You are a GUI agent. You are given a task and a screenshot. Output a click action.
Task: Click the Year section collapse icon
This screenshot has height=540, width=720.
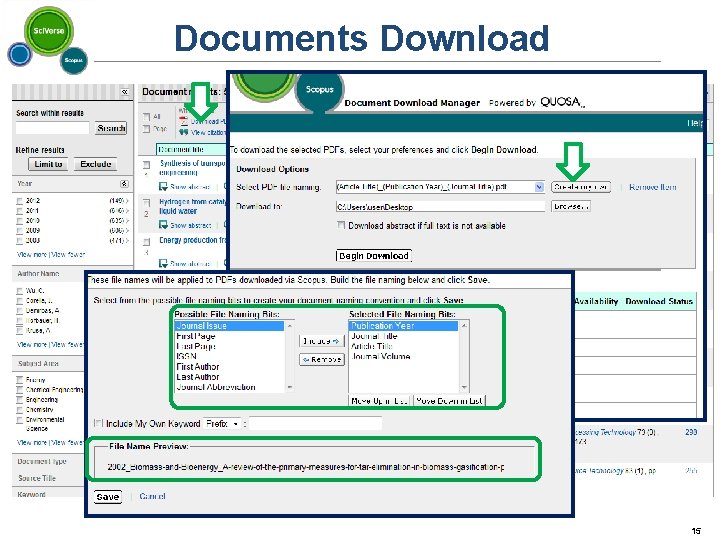(124, 184)
